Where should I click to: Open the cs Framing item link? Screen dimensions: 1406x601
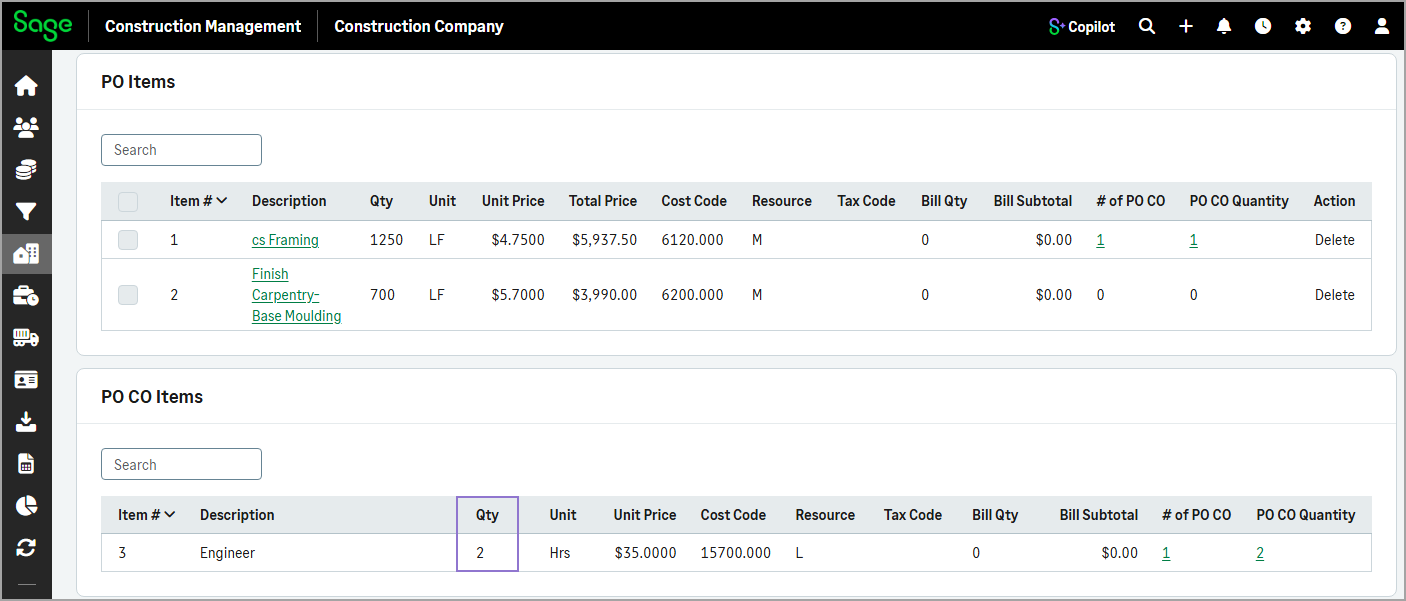[285, 240]
